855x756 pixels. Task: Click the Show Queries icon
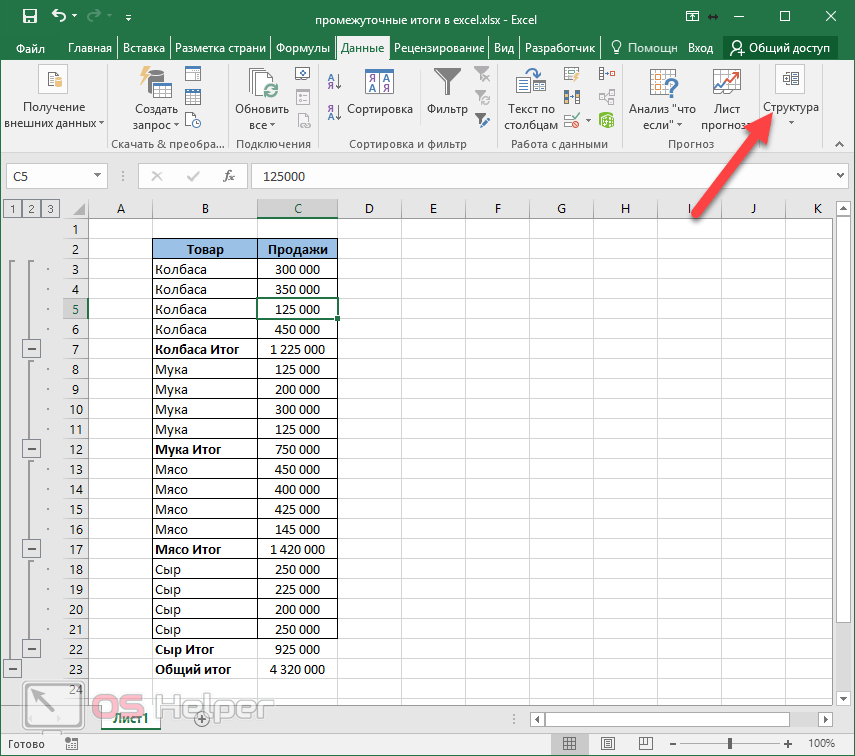(193, 74)
